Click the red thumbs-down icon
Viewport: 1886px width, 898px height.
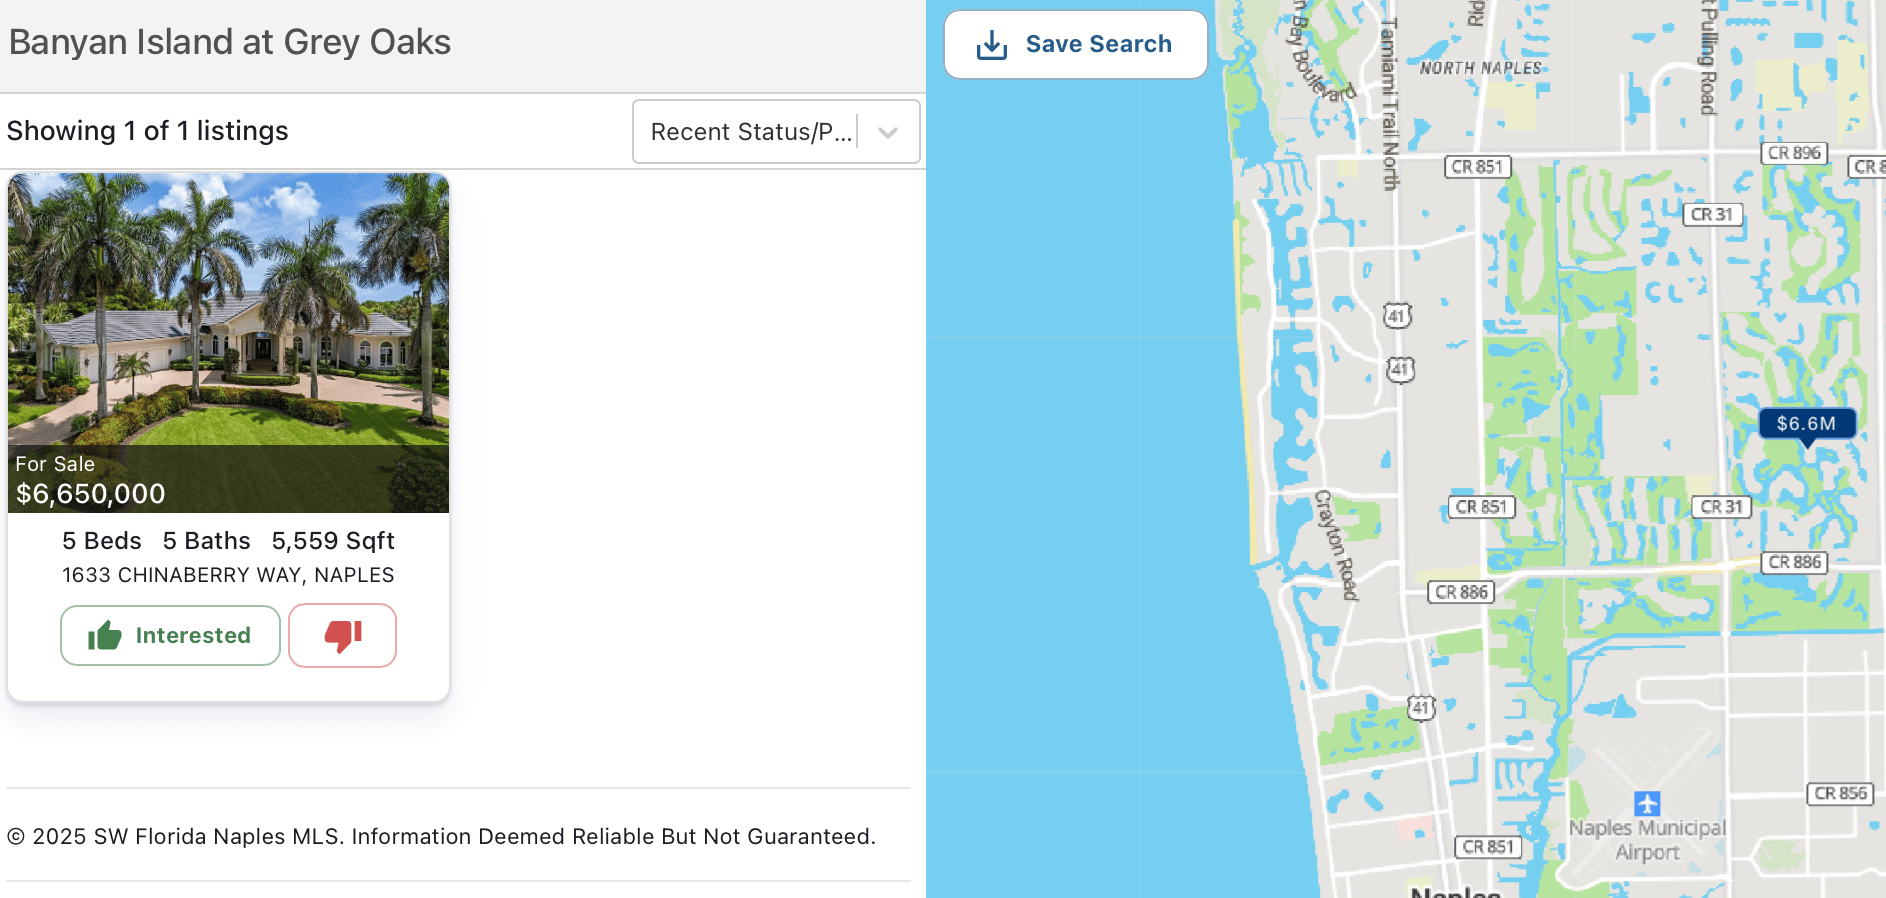[x=343, y=635]
